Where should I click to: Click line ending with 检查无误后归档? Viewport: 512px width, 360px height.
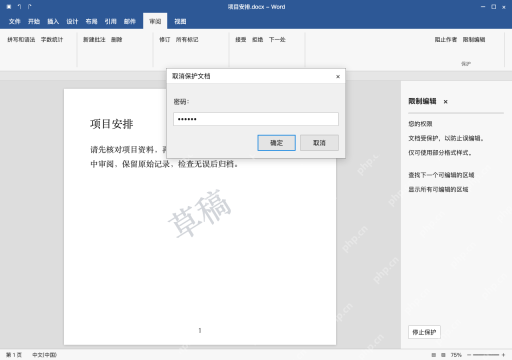pyautogui.click(x=164, y=164)
